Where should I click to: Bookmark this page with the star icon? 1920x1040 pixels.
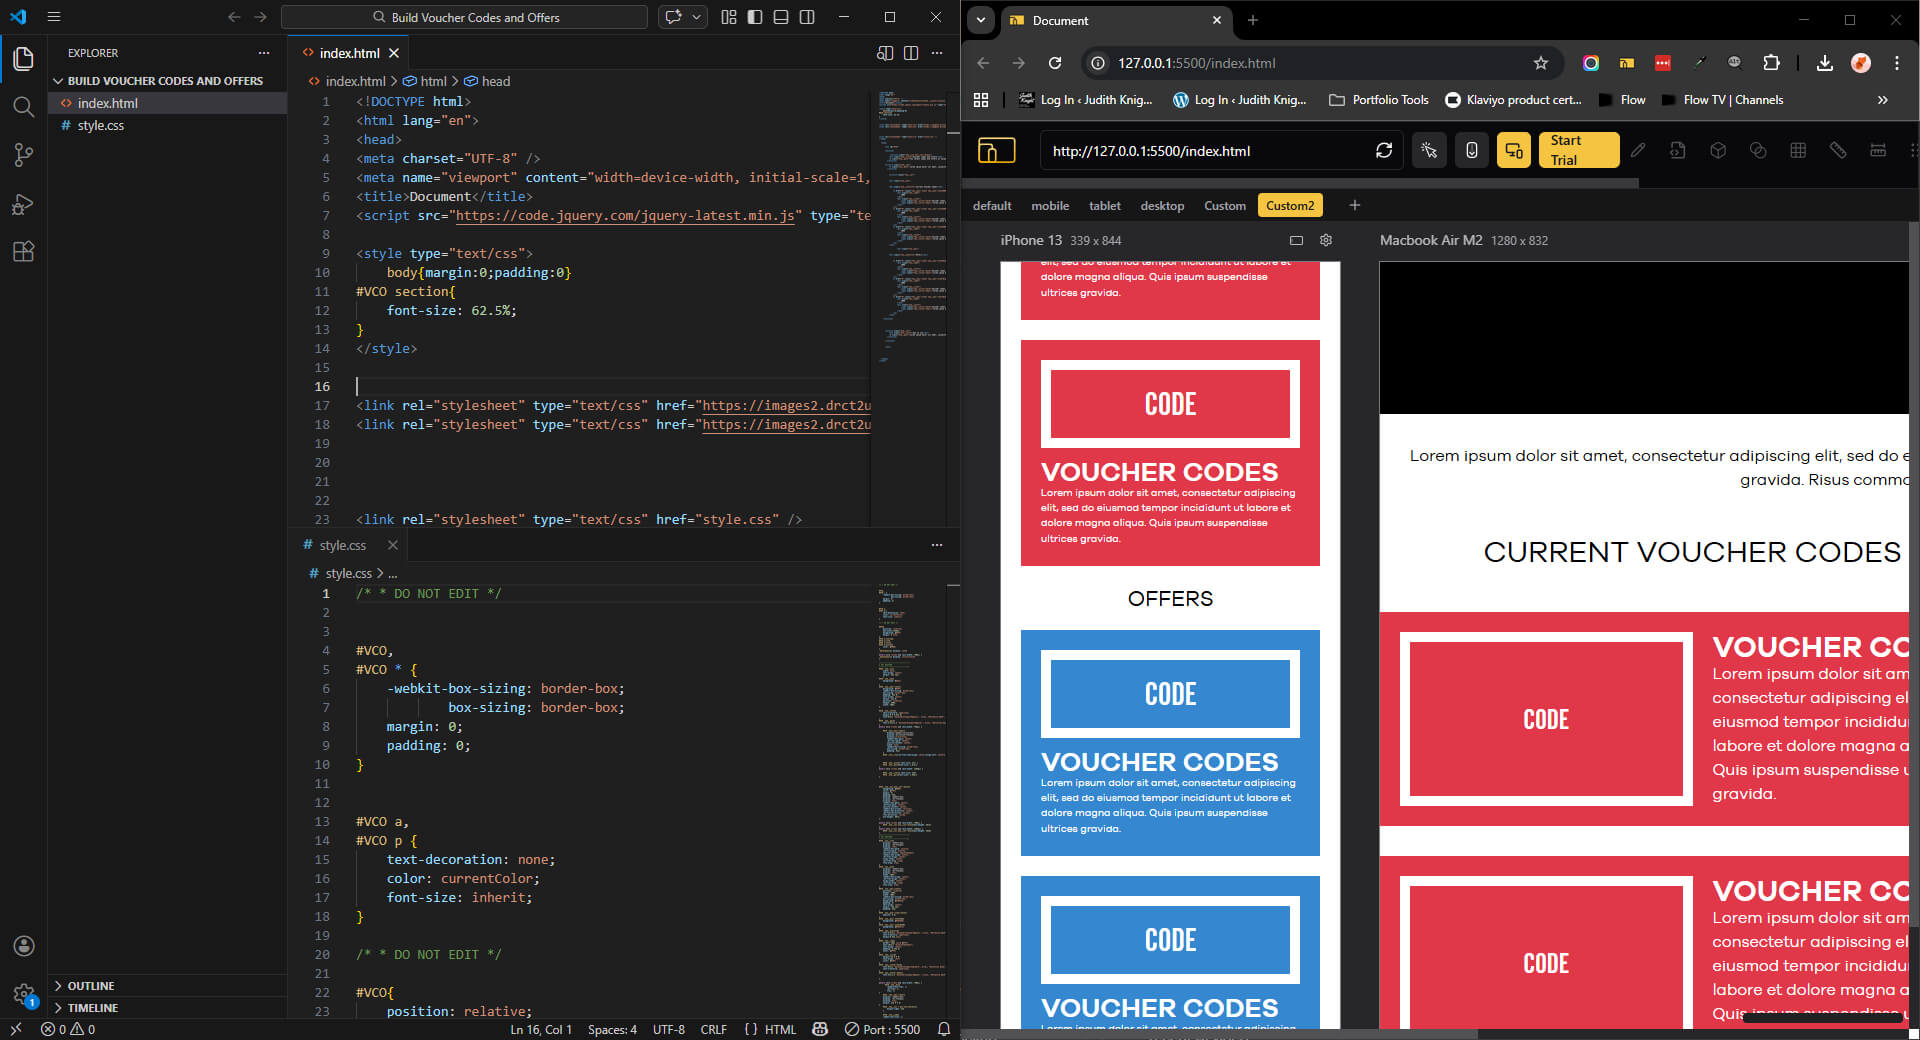point(1541,63)
